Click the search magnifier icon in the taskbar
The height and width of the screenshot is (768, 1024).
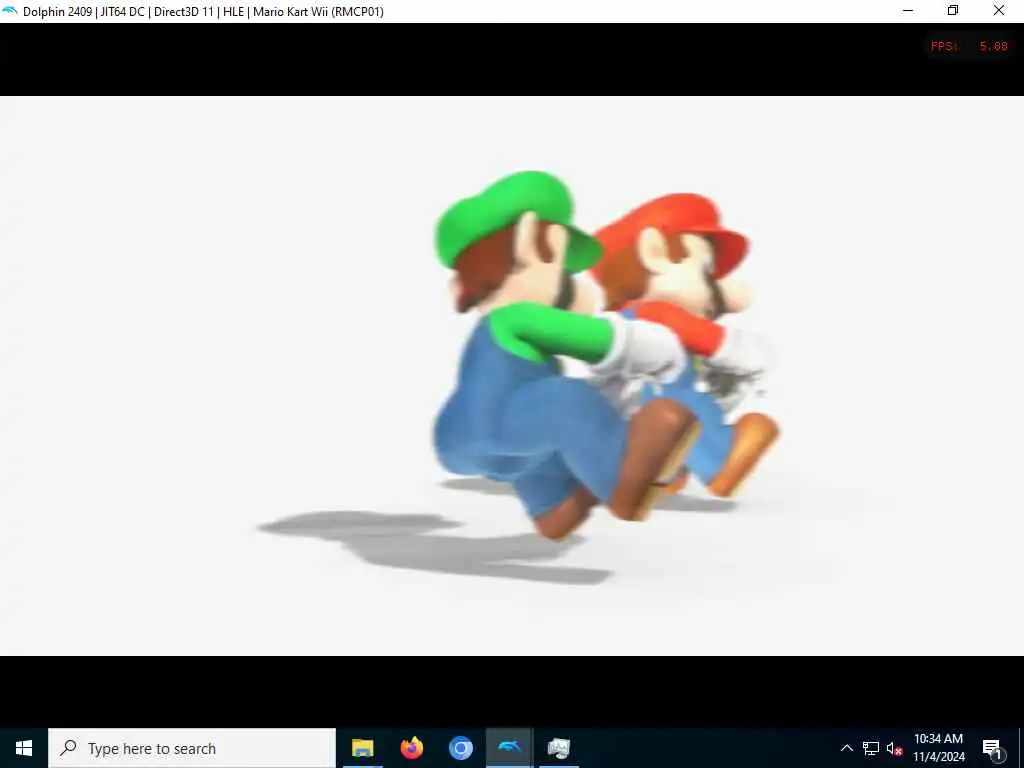(x=68, y=748)
